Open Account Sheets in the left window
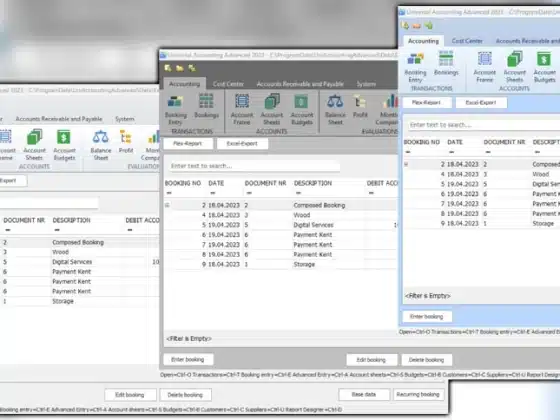This screenshot has height=420, width=560. [x=34, y=145]
